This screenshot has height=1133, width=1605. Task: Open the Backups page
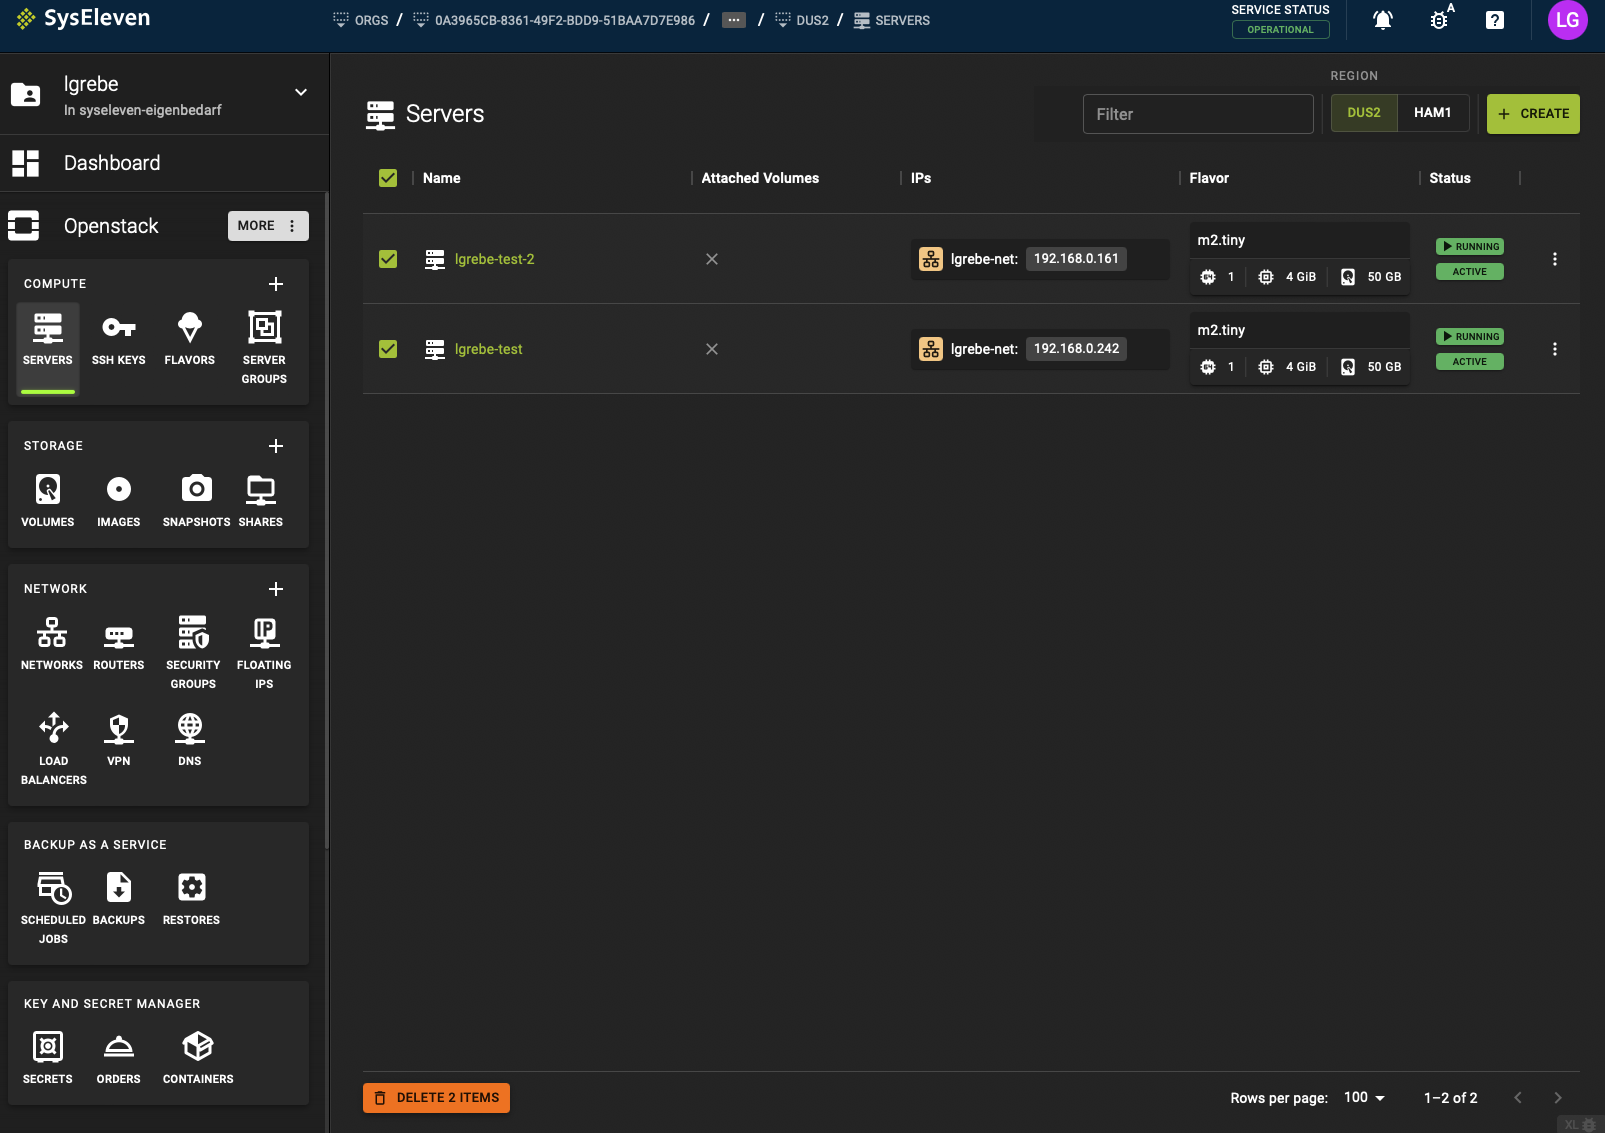tap(119, 900)
